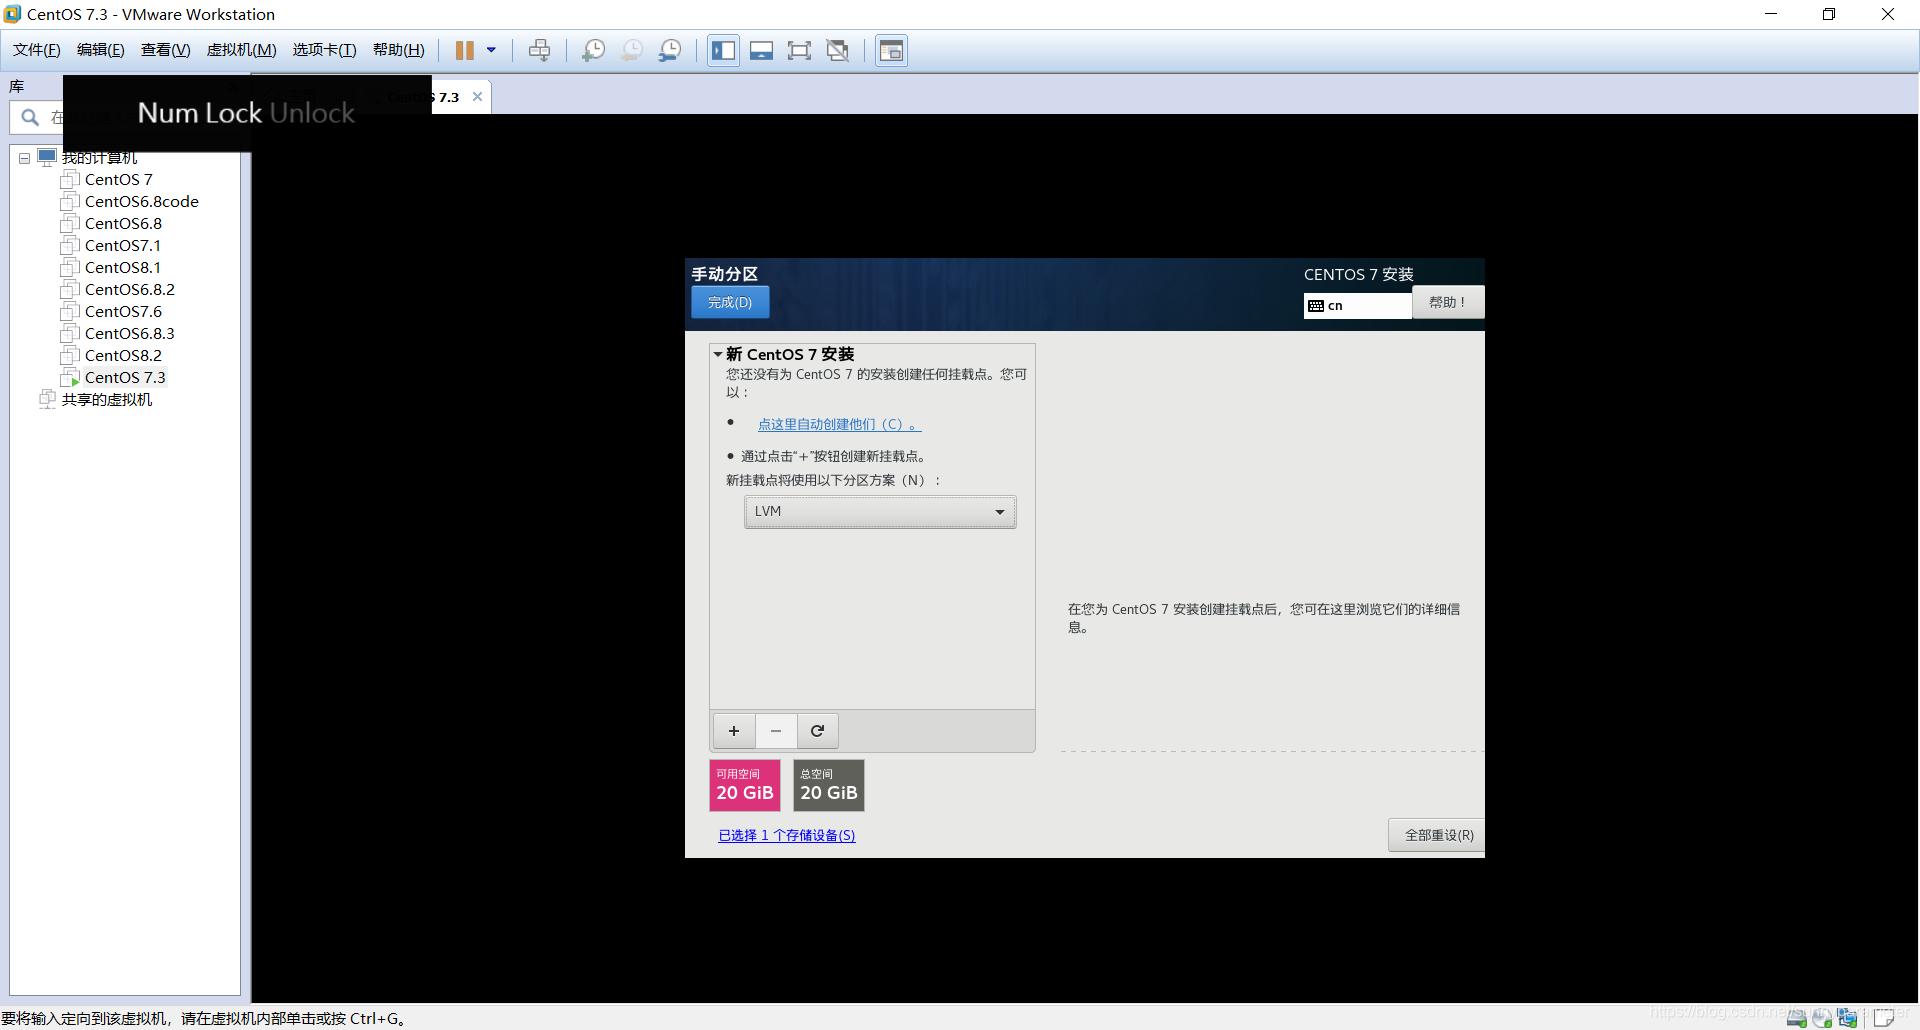Viewport: 1920px width, 1030px height.
Task: Click the library search magnifier icon
Action: click(x=30, y=118)
